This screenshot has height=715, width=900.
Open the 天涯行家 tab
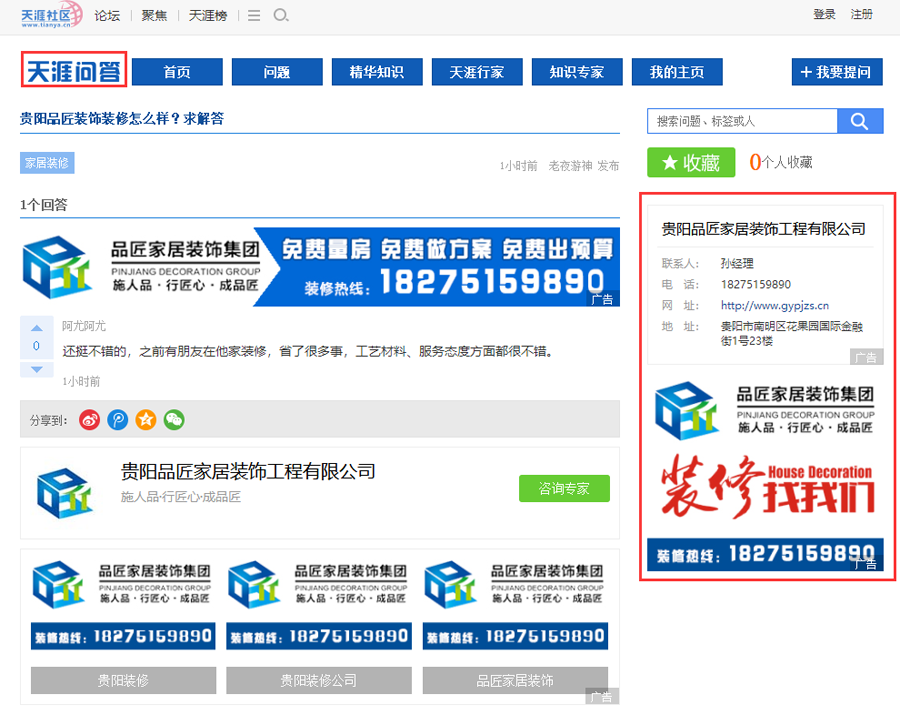477,72
